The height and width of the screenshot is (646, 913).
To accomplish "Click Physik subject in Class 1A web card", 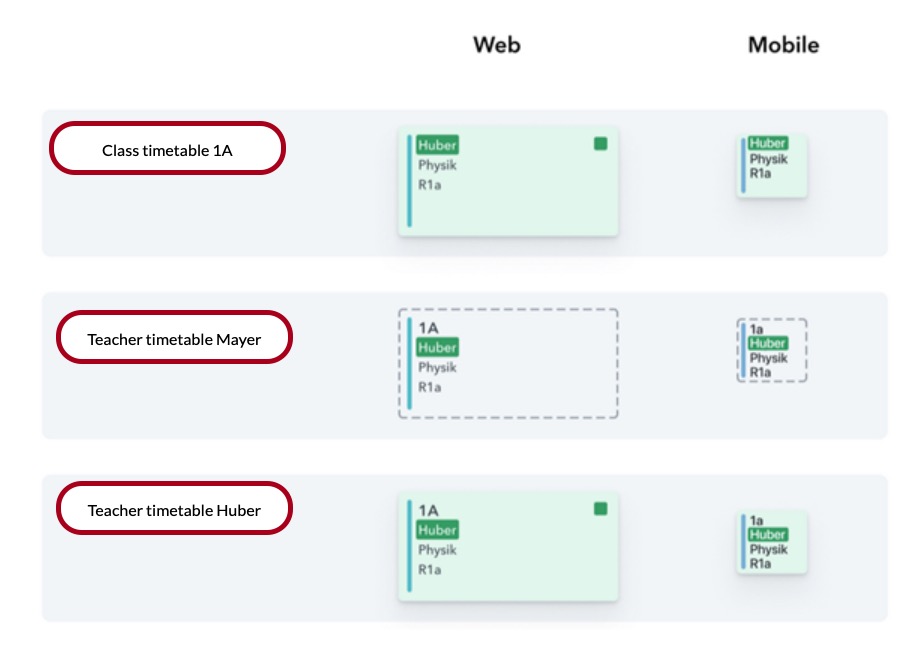I will 437,165.
